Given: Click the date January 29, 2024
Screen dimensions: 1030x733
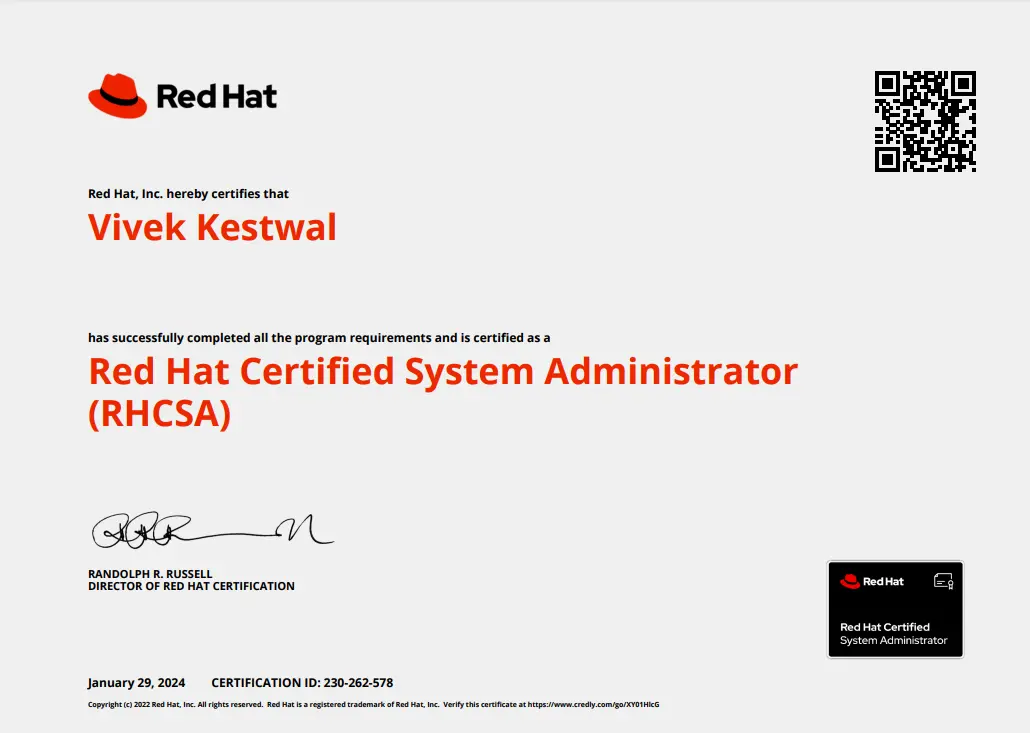Looking at the screenshot, I should (136, 683).
